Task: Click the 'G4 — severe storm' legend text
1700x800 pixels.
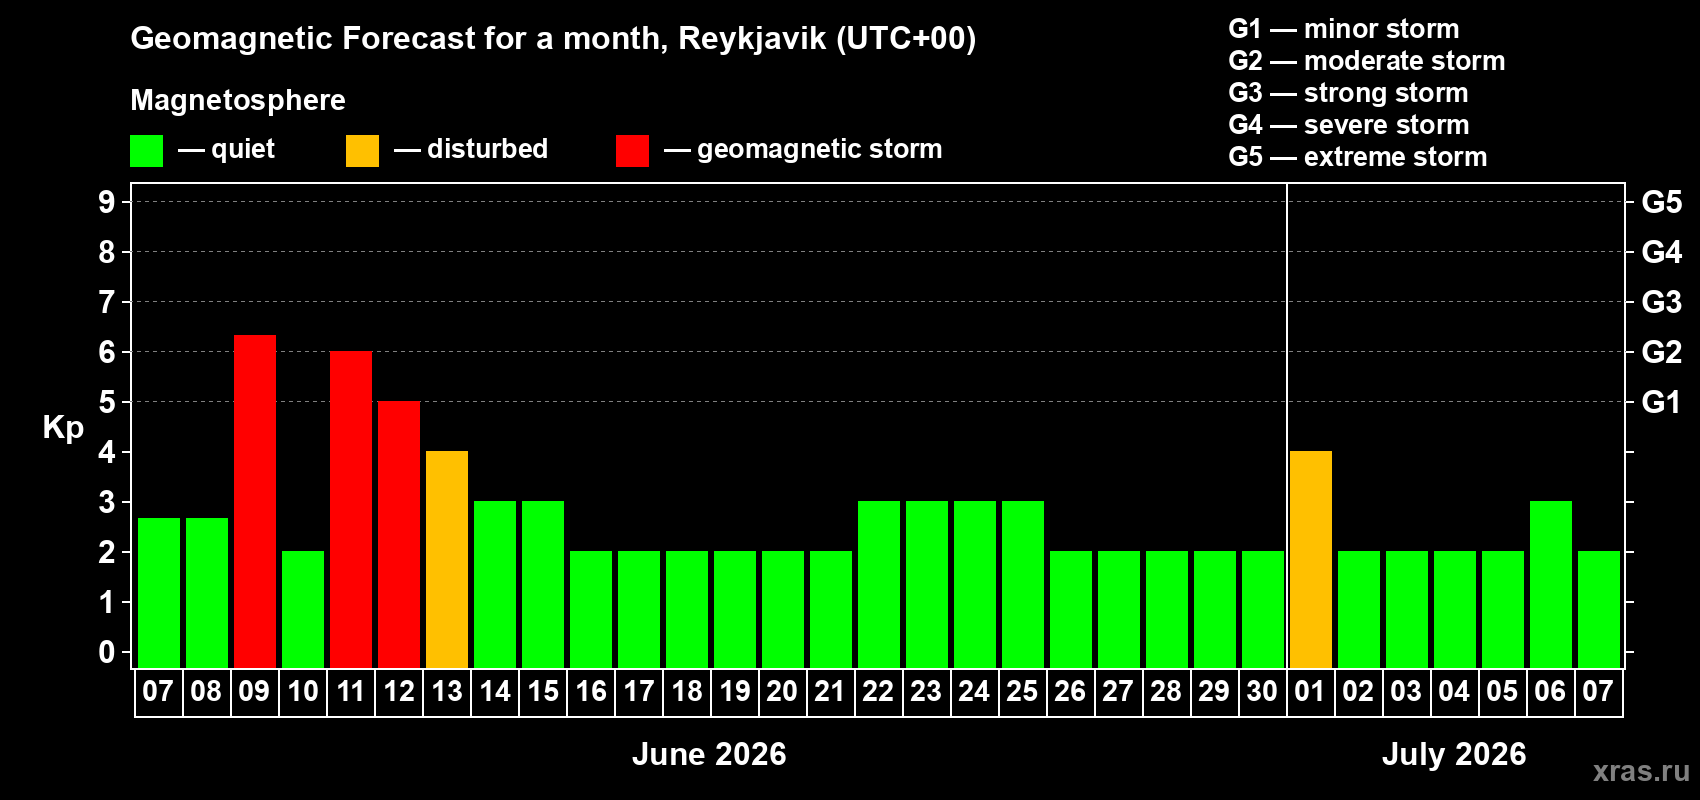Action: [x=1349, y=125]
